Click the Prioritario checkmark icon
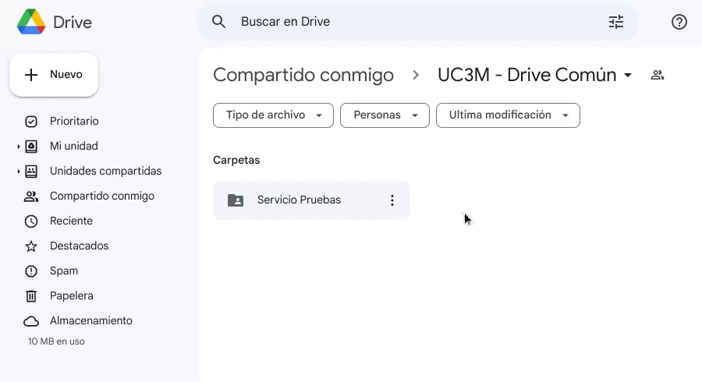This screenshot has height=382, width=702. tap(31, 121)
